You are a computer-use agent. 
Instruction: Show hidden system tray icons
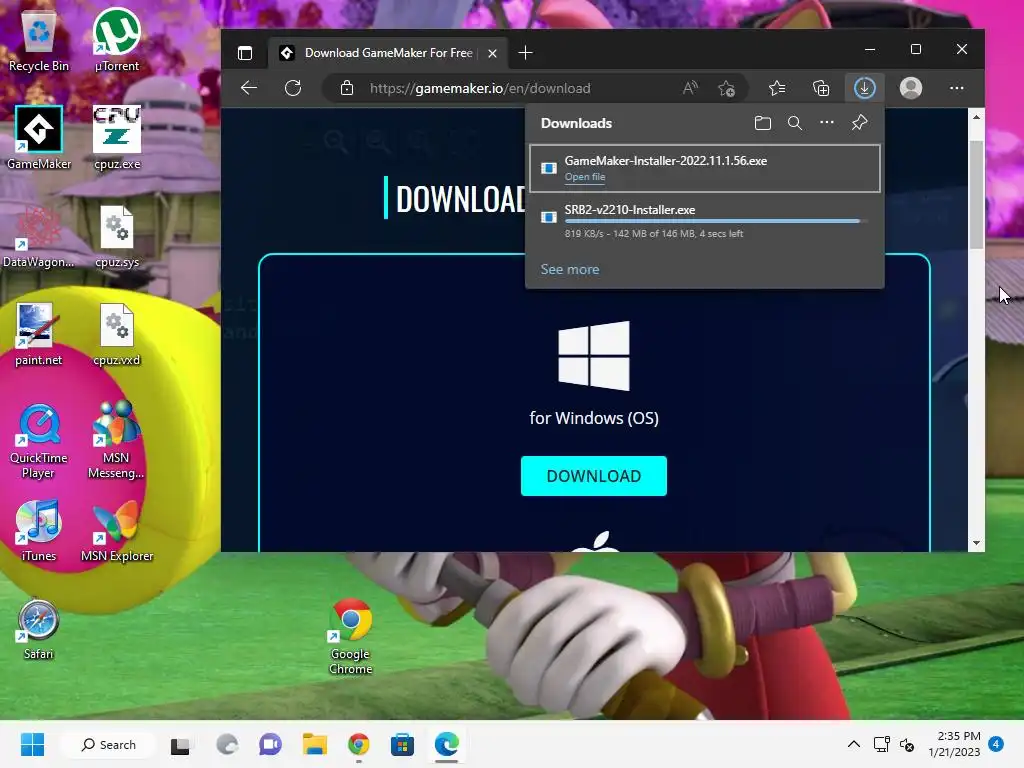[x=854, y=744]
